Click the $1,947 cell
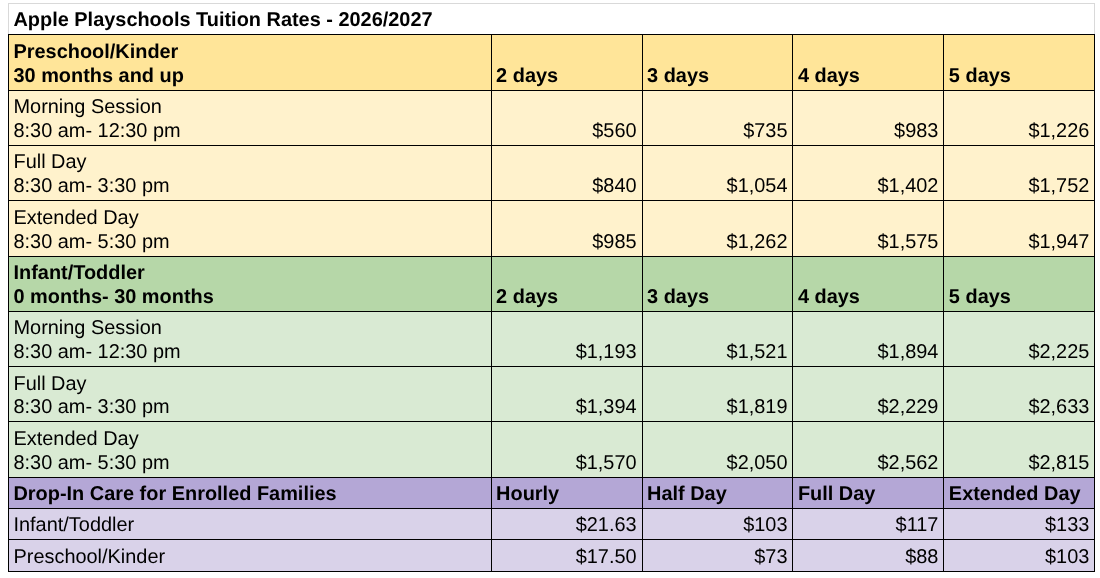This screenshot has width=1100, height=578. [1019, 229]
